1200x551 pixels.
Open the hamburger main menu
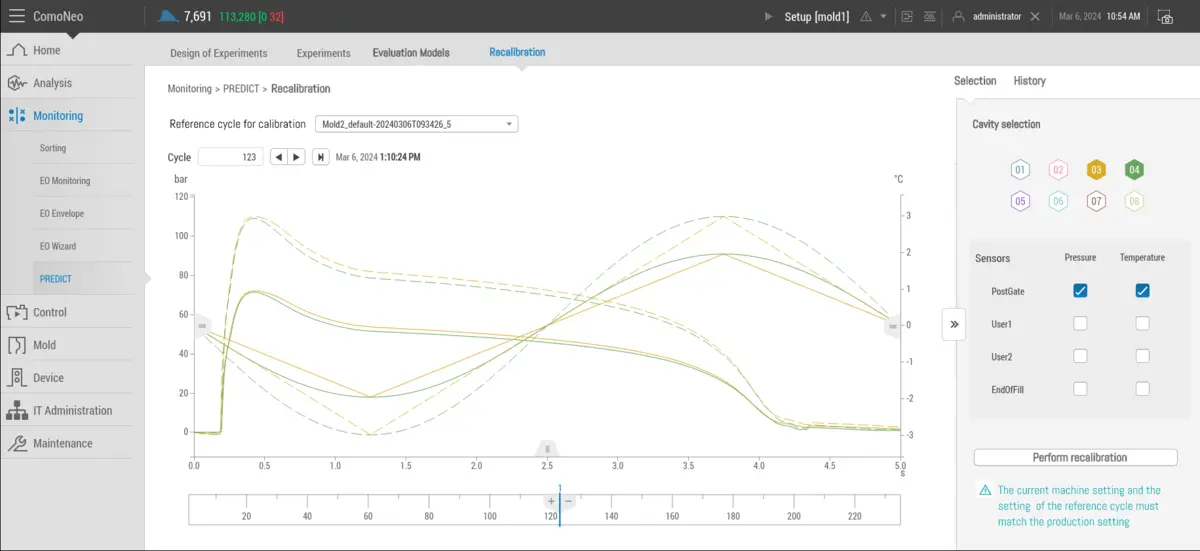coord(17,16)
